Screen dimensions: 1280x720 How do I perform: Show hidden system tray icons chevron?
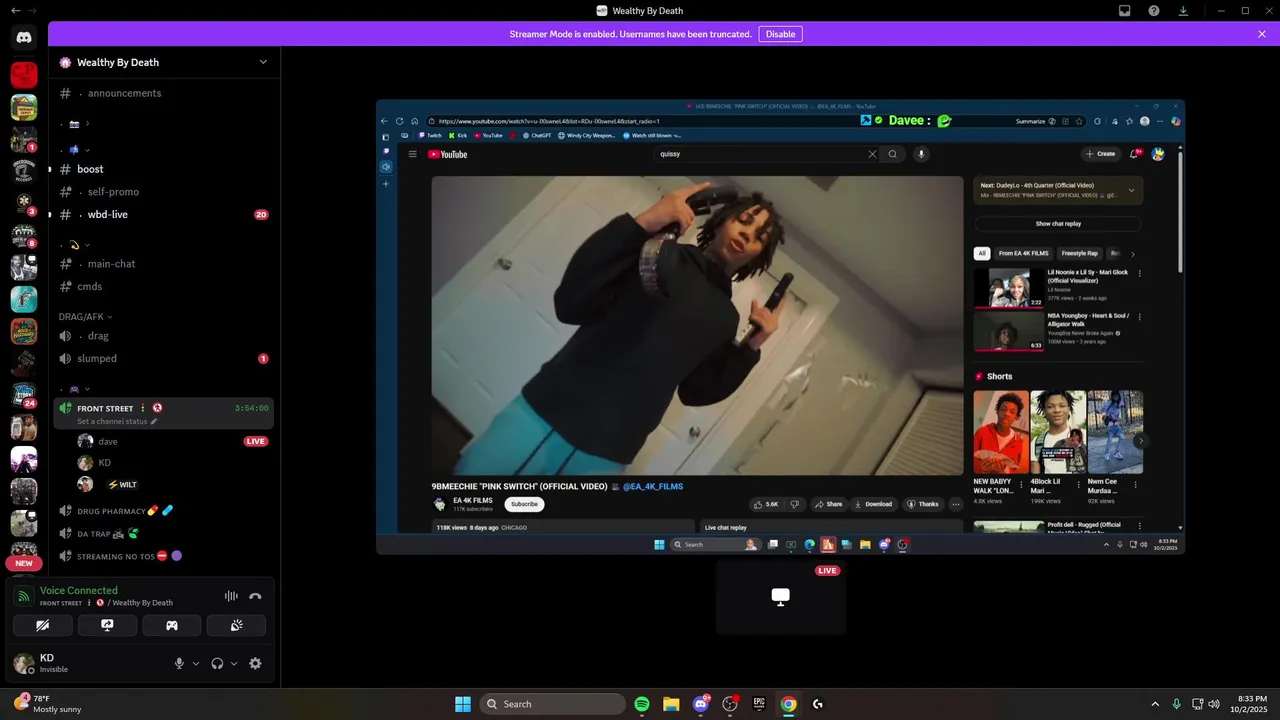click(x=1155, y=704)
